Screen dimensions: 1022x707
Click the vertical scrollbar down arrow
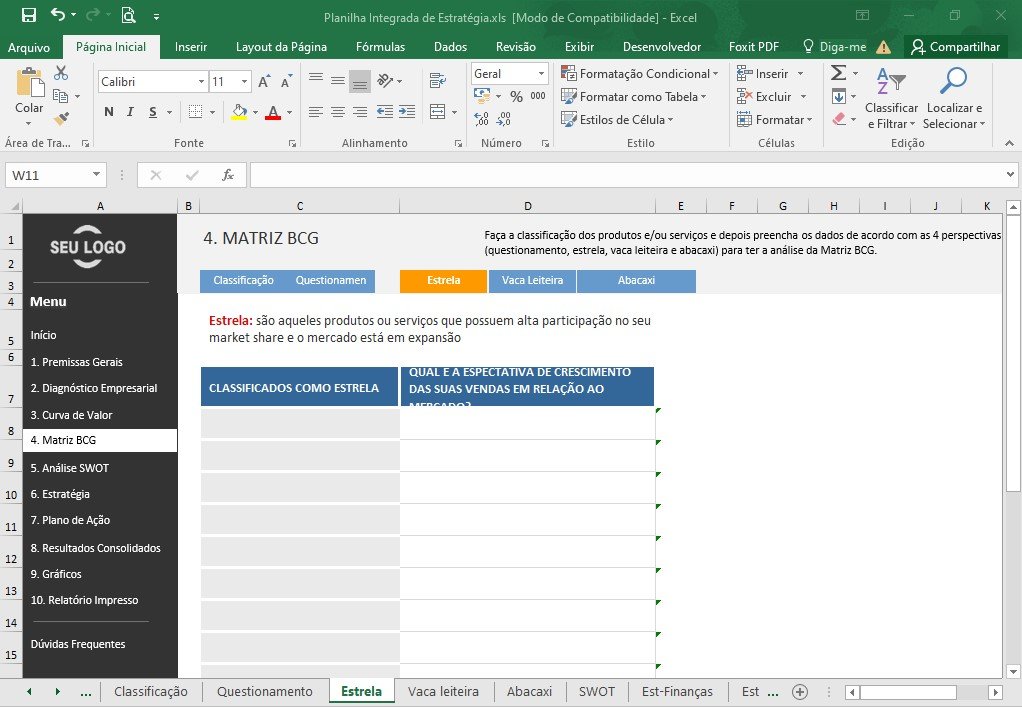click(x=1013, y=671)
